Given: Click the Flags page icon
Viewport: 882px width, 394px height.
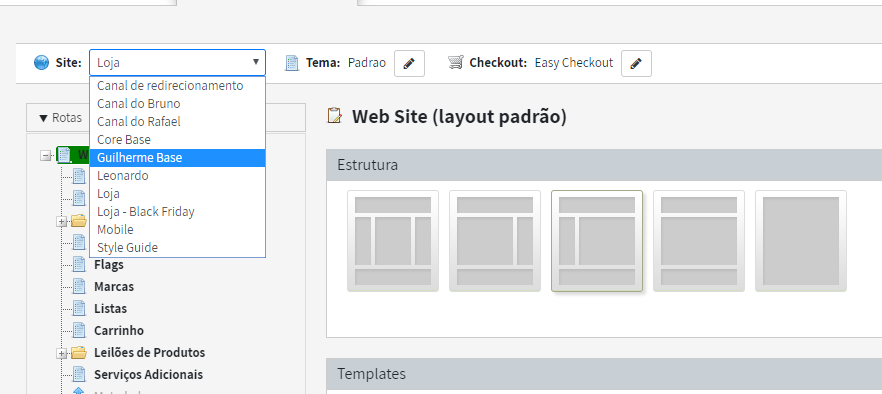Looking at the screenshot, I should (80, 265).
